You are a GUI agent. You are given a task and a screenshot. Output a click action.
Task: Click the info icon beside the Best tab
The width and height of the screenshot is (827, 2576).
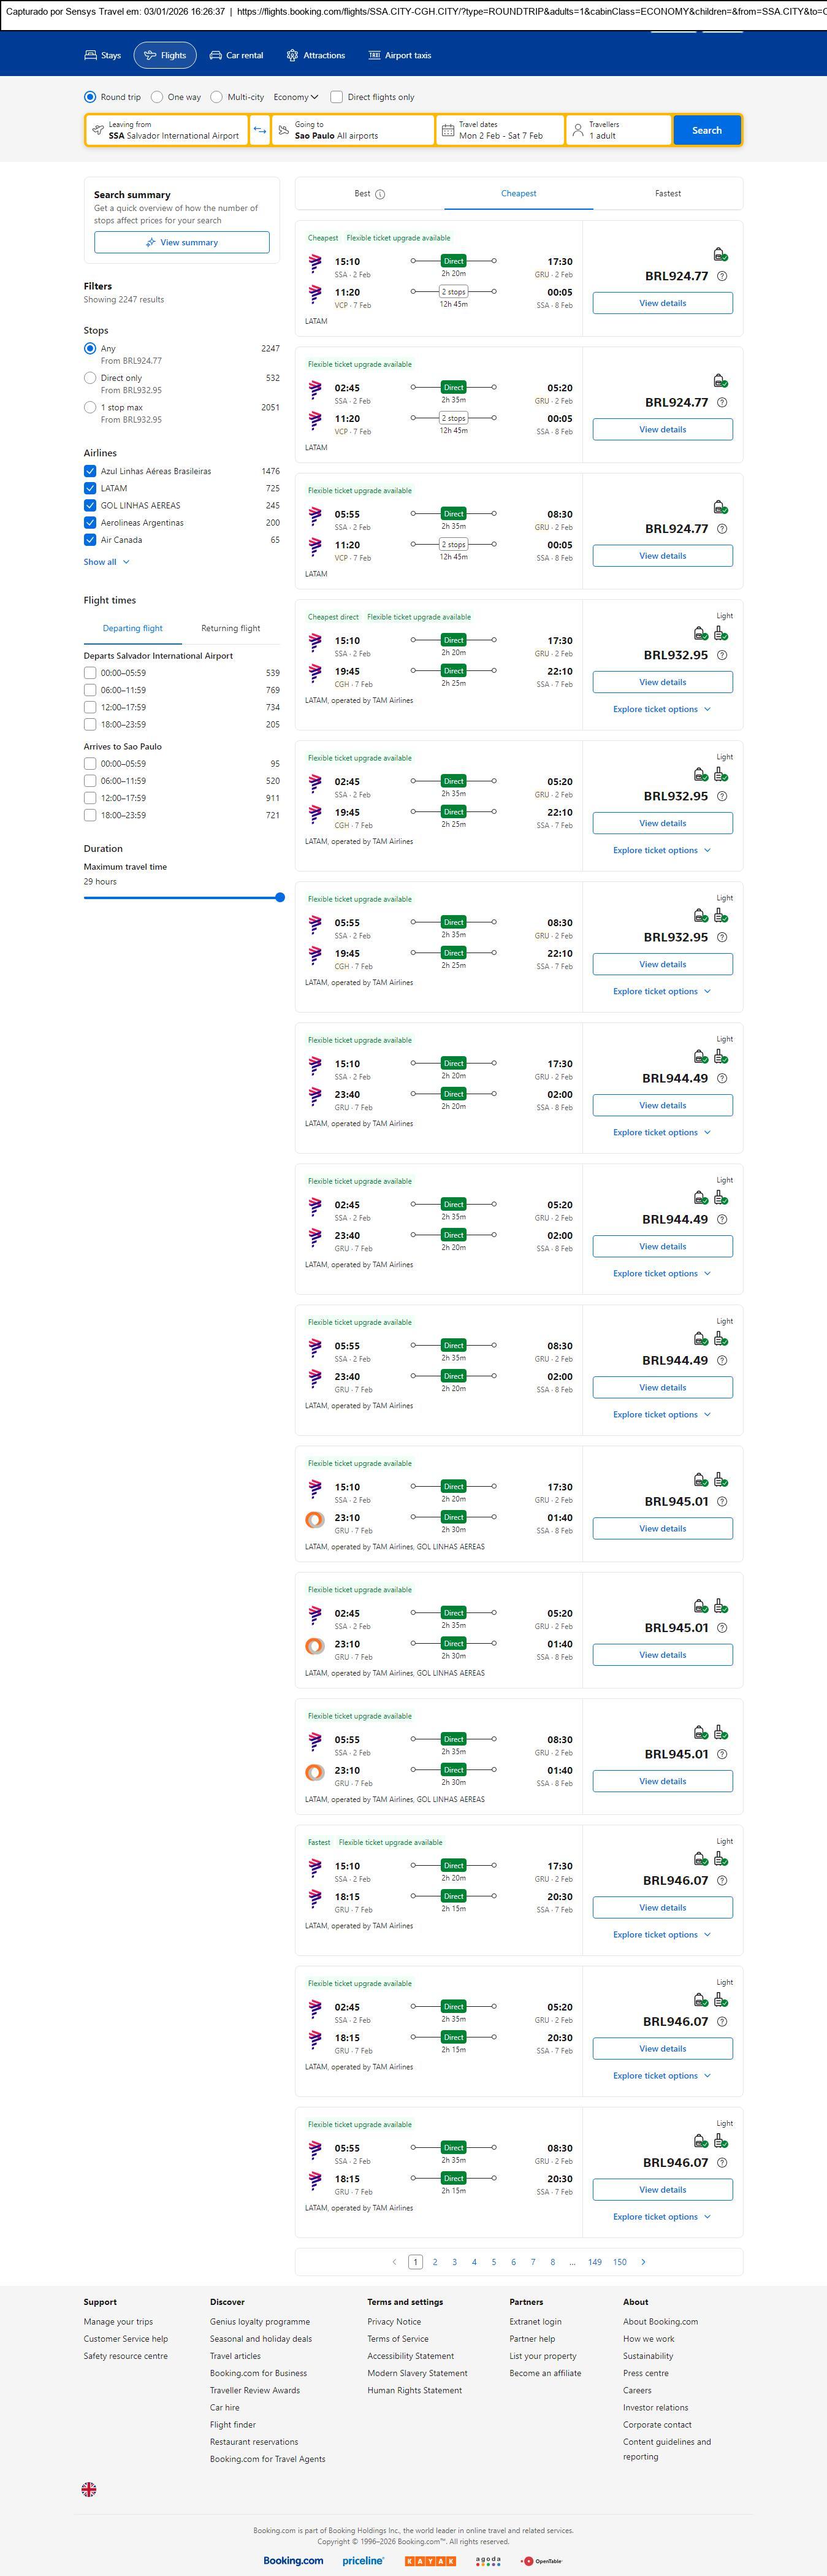click(x=380, y=194)
